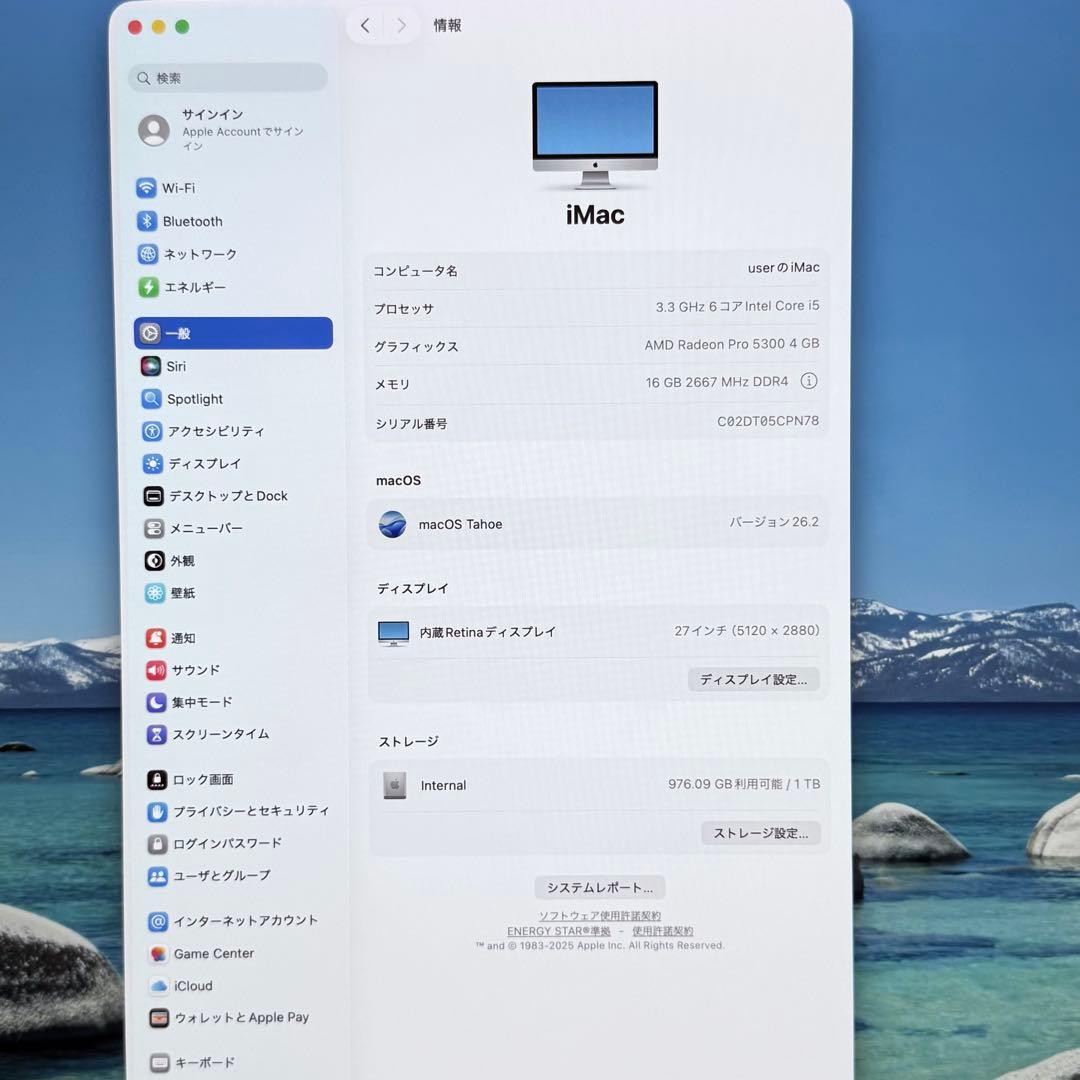Open サウンド speaker icon
Screen dimensions: 1080x1080
coord(156,670)
